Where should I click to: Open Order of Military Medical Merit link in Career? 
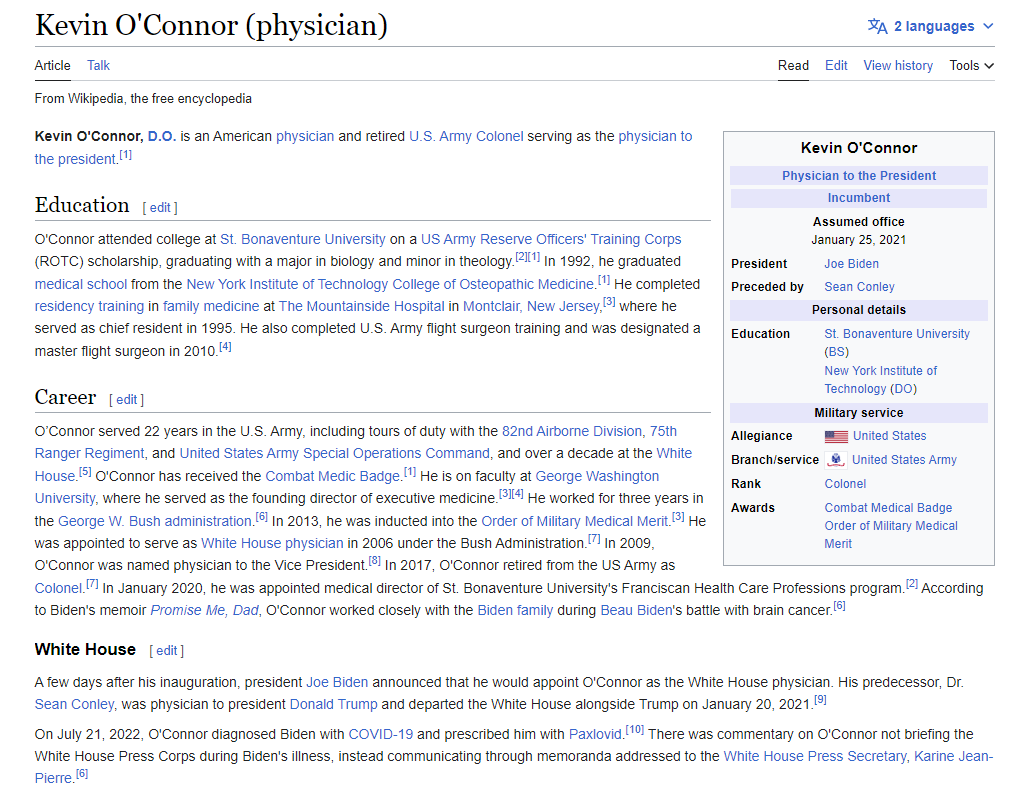(x=575, y=521)
